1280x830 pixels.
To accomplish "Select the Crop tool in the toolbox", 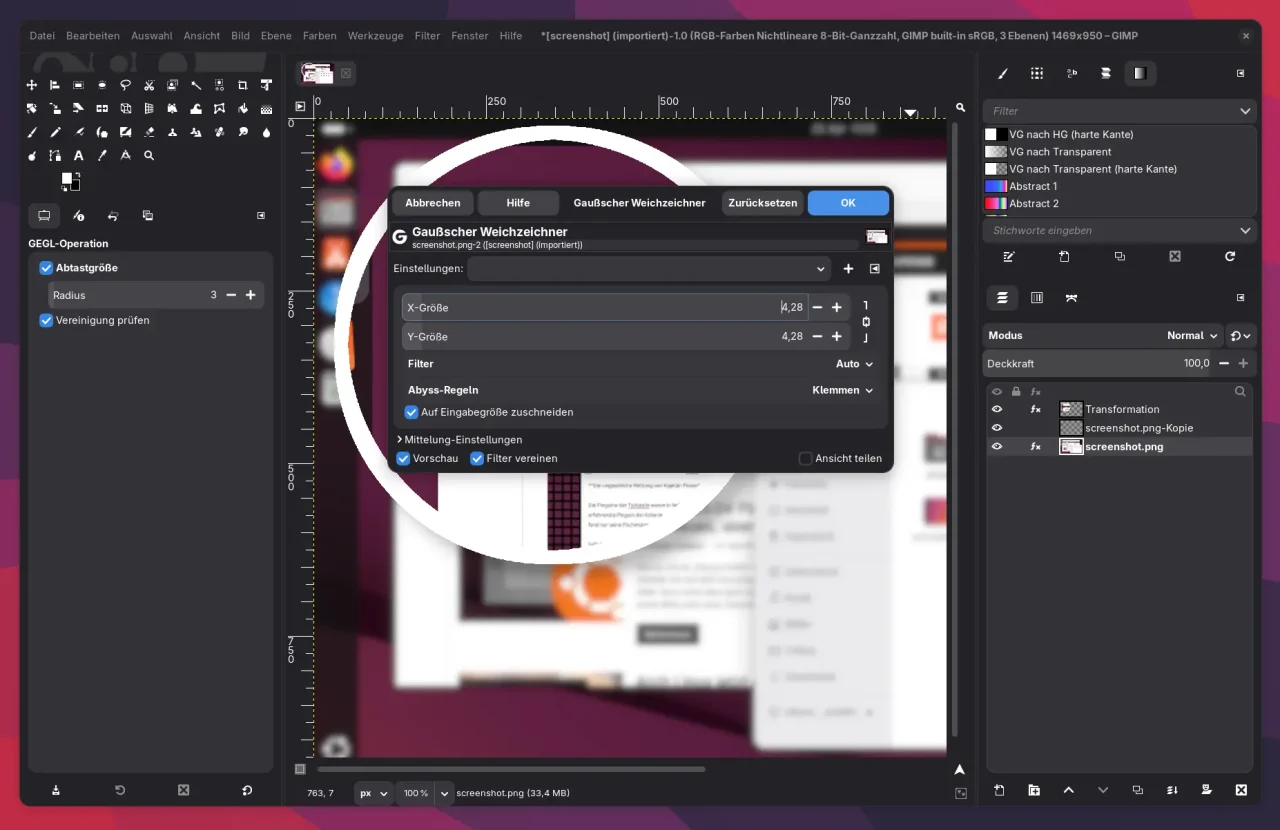I will click(242, 86).
